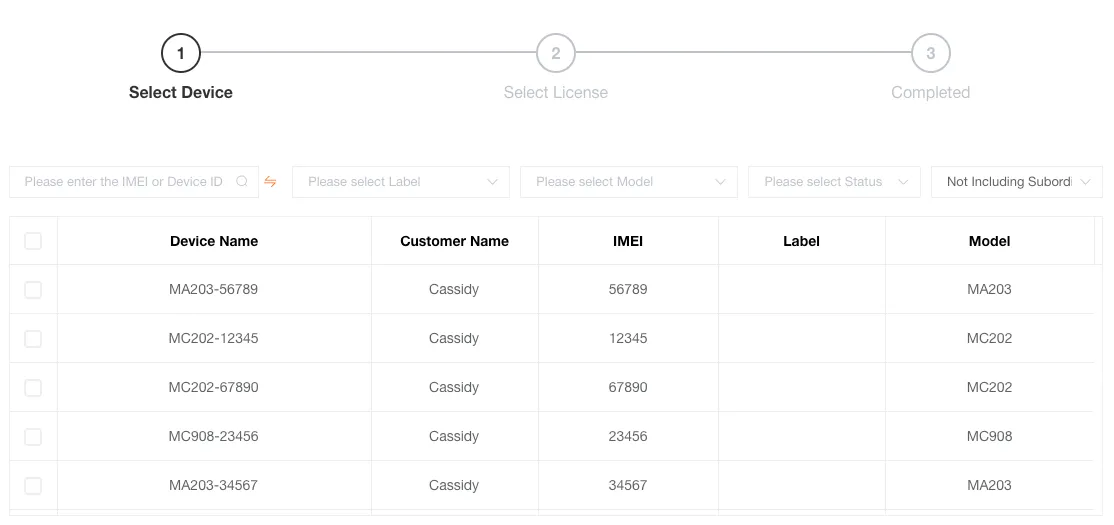Check the box for MA203-56789
Screen dimensions: 1114x525
tap(33, 290)
